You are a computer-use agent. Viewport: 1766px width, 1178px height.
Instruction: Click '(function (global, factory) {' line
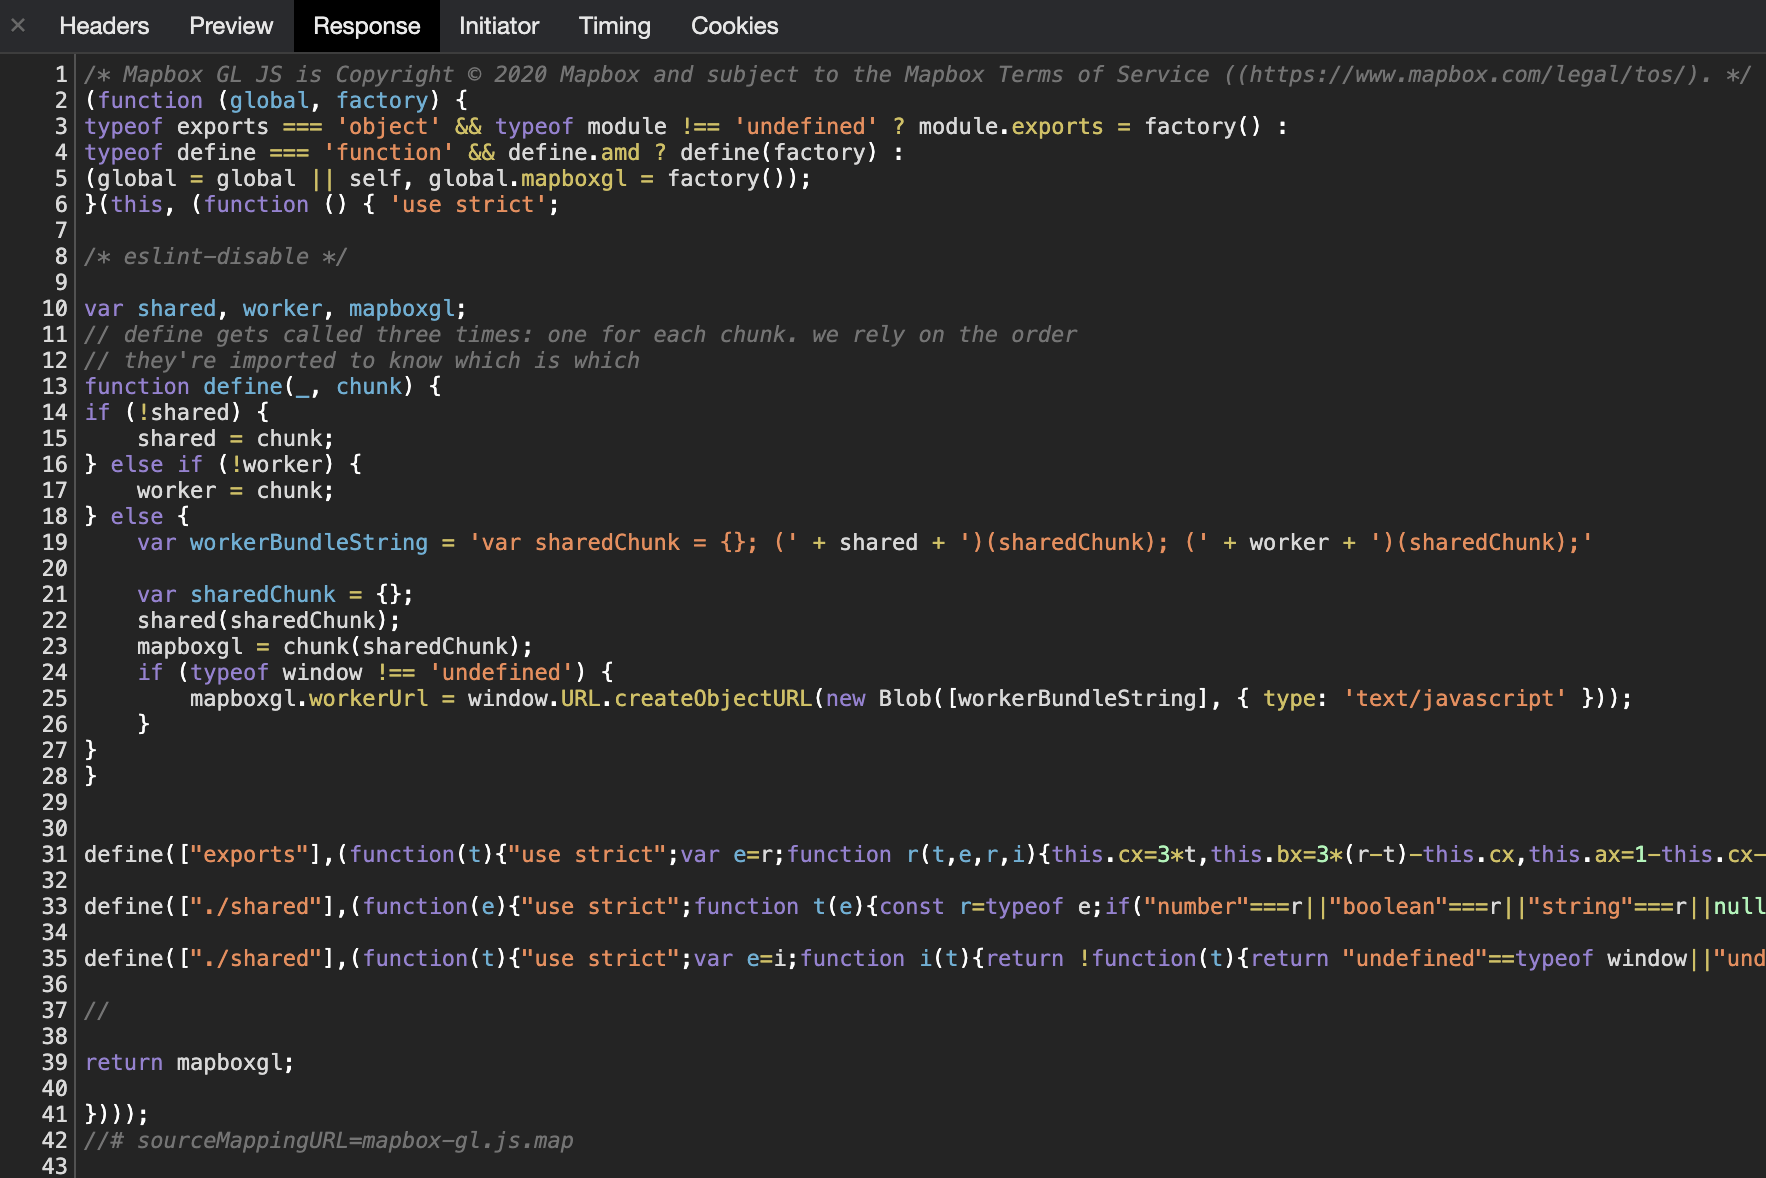point(275,101)
